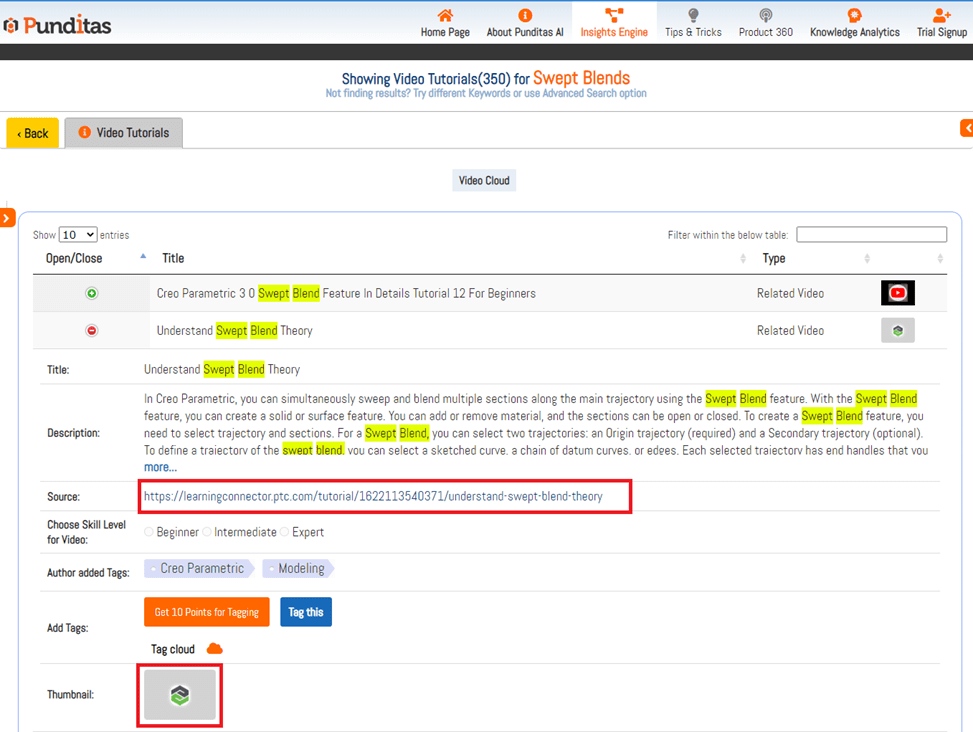Click the Trial Signup user icon
The width and height of the screenshot is (973, 732).
tap(941, 15)
